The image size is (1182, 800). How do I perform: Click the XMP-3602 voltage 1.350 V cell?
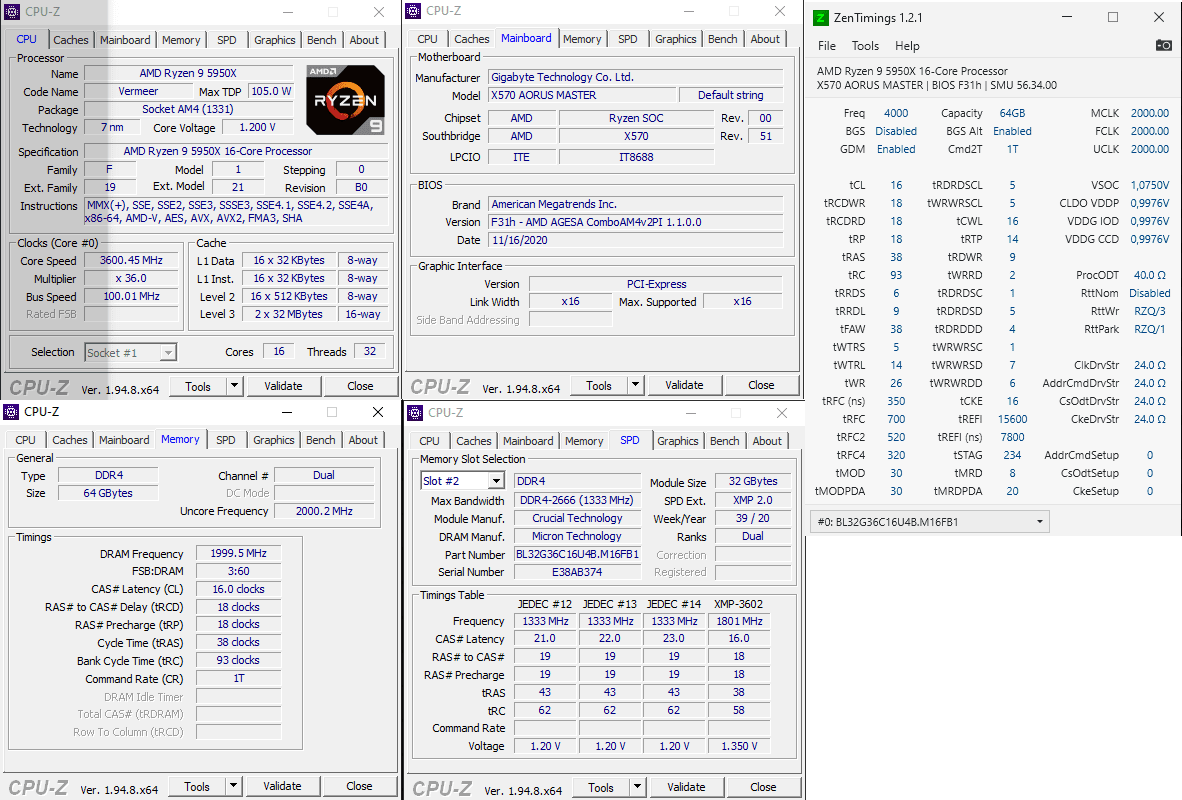(739, 746)
